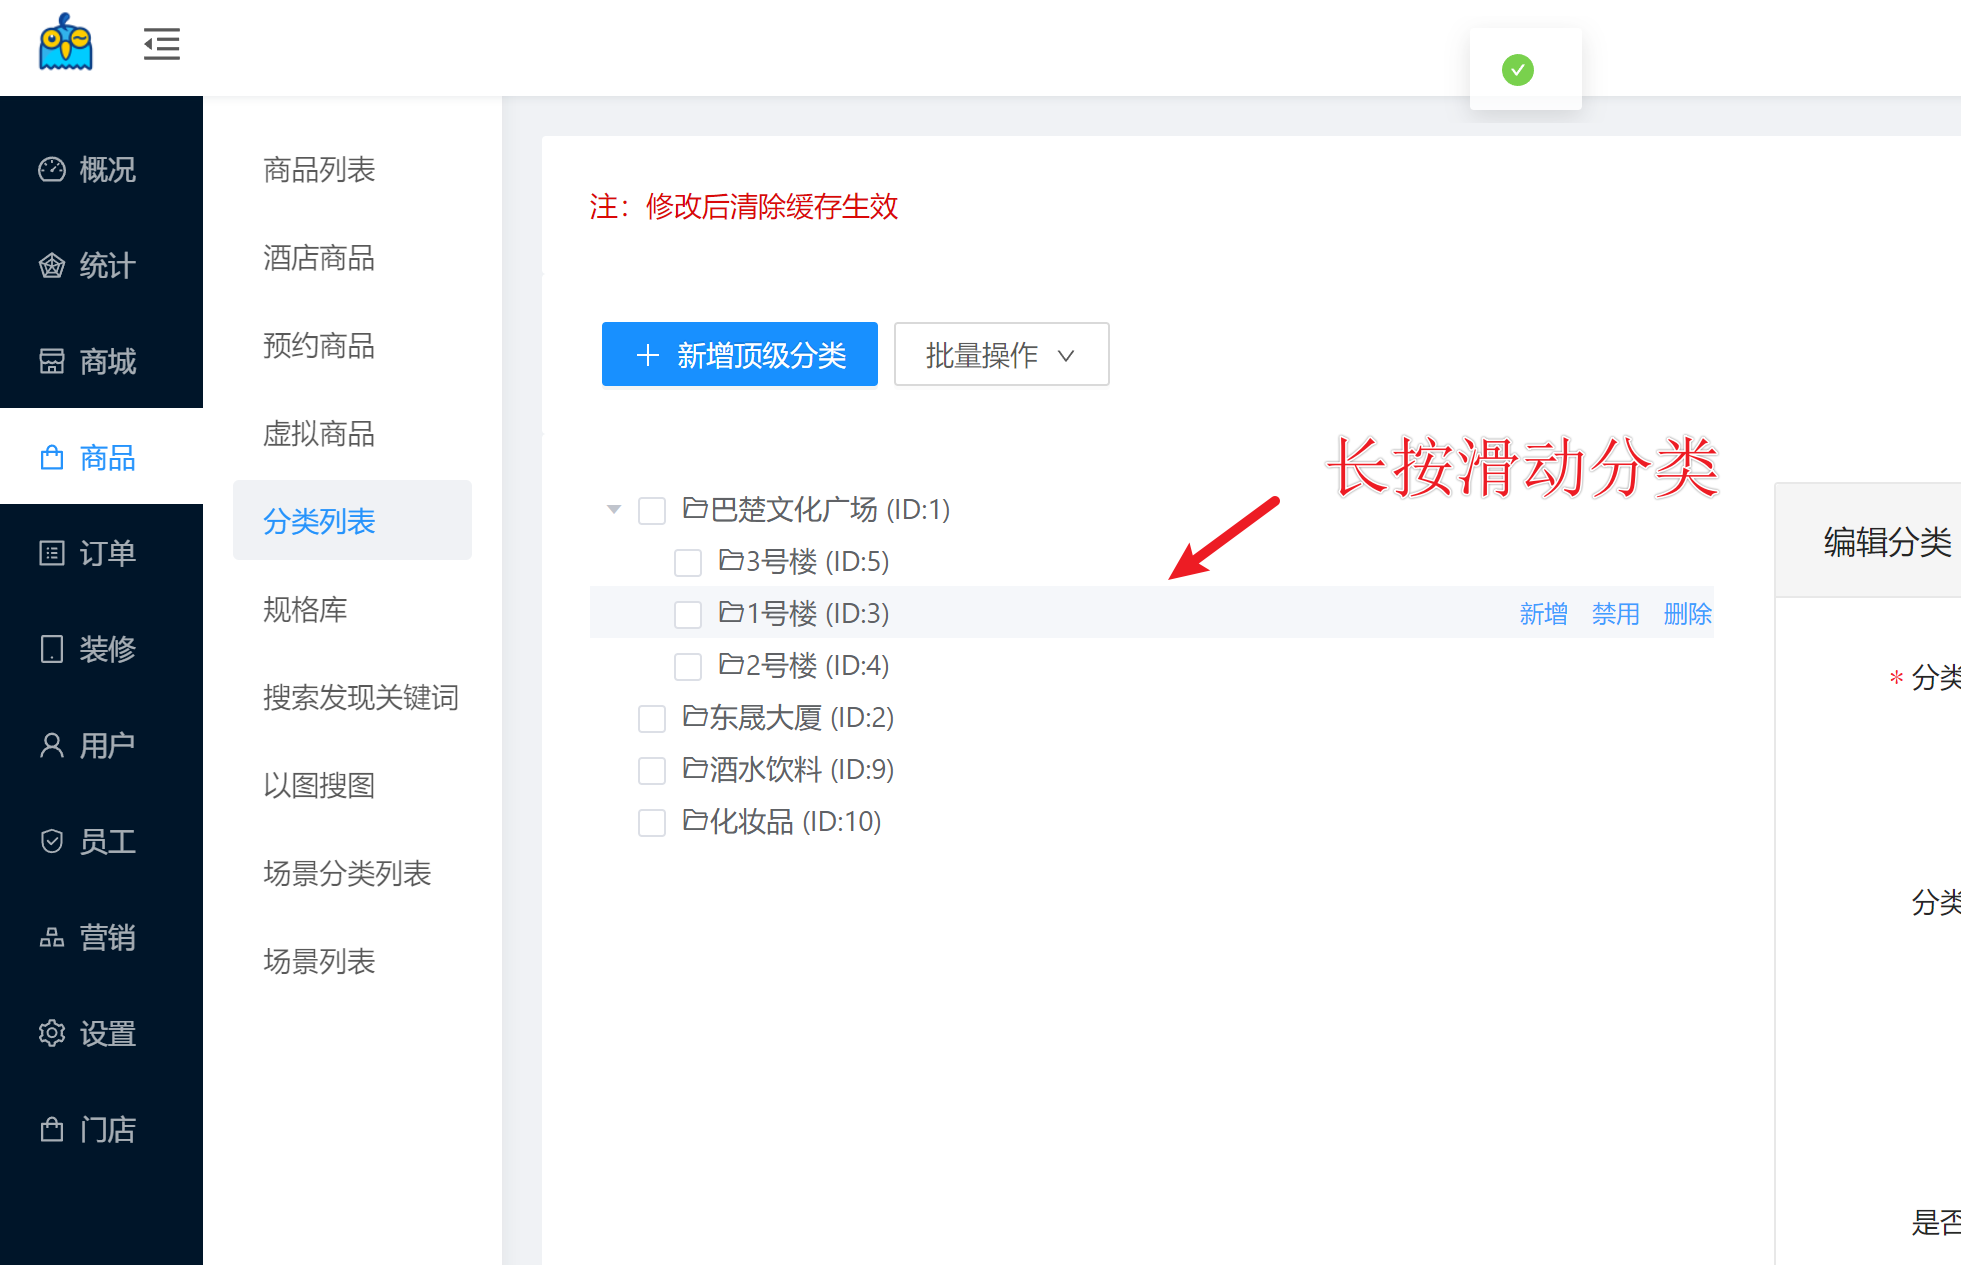Open the 批量操作 dropdown

coord(1001,354)
